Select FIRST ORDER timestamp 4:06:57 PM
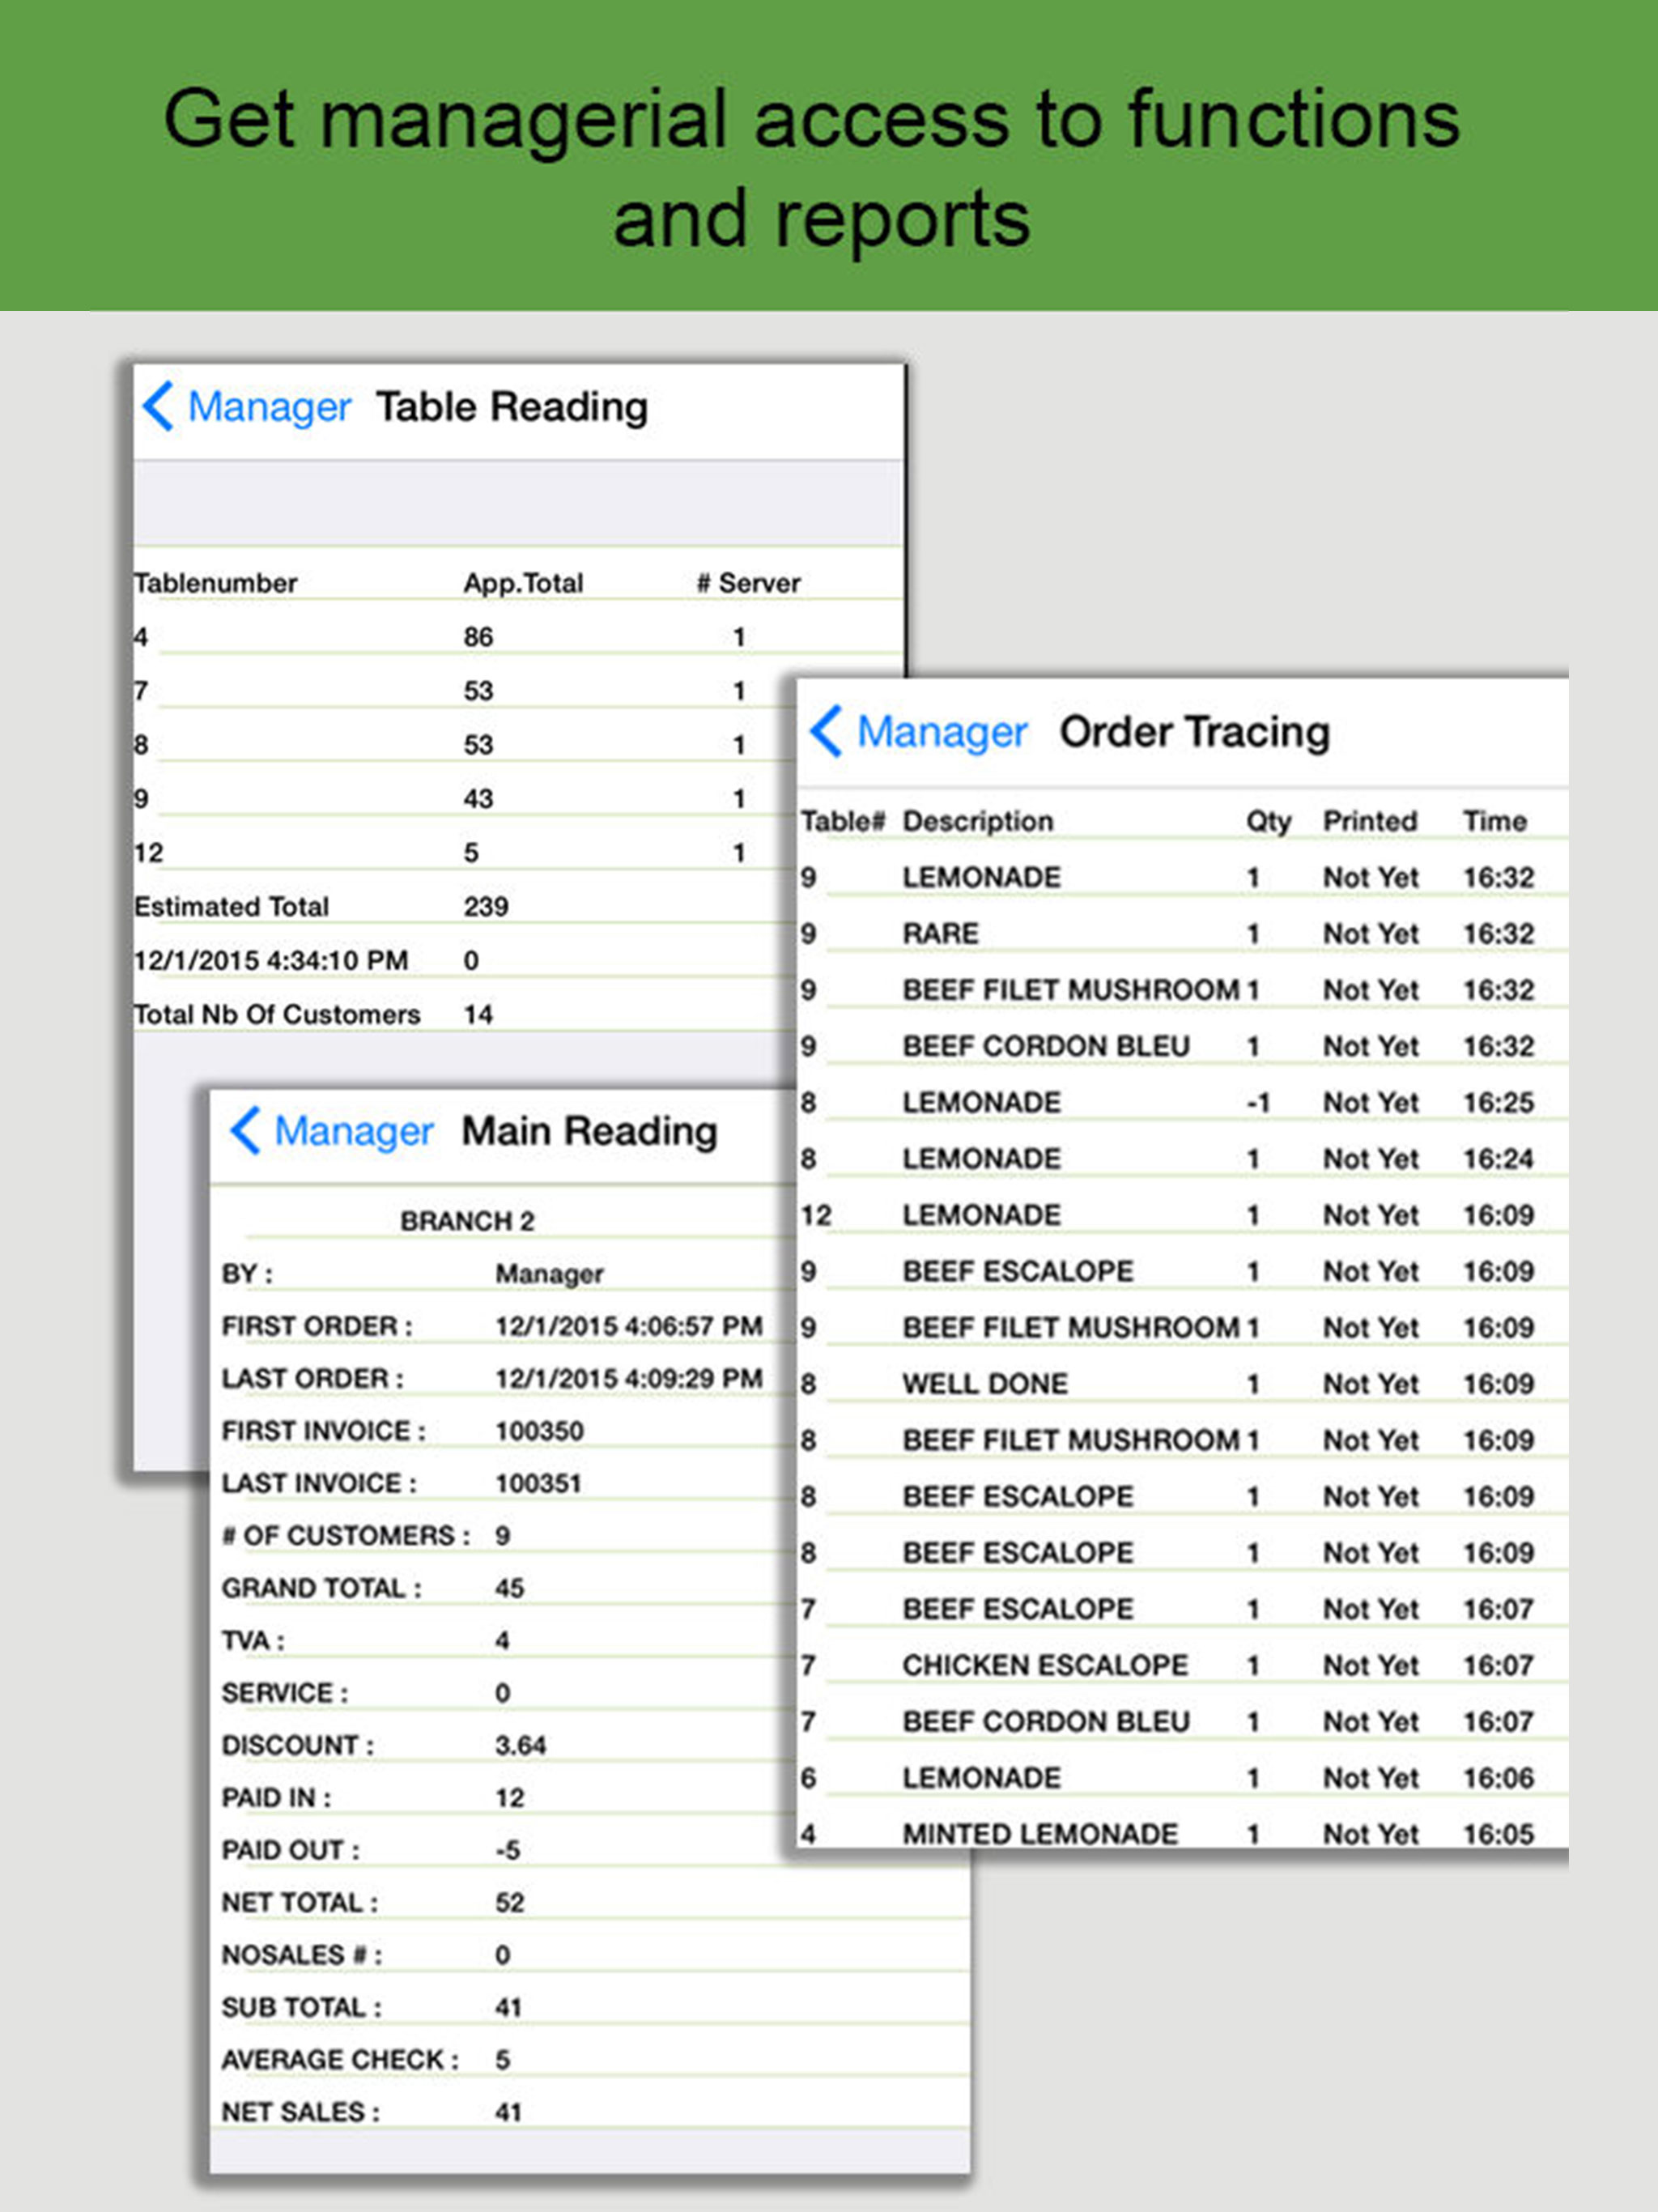Screen dimensions: 1658x2212 point(629,1326)
